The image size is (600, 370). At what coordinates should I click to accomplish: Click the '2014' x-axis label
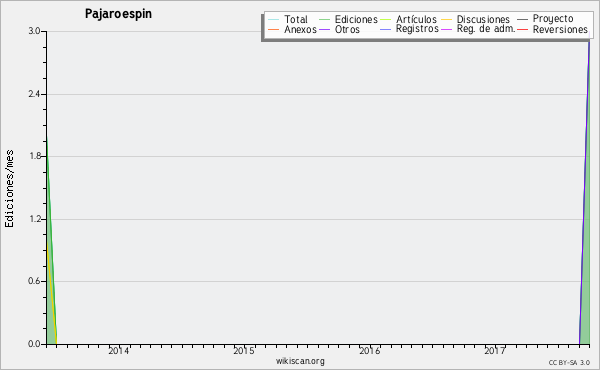point(119,351)
